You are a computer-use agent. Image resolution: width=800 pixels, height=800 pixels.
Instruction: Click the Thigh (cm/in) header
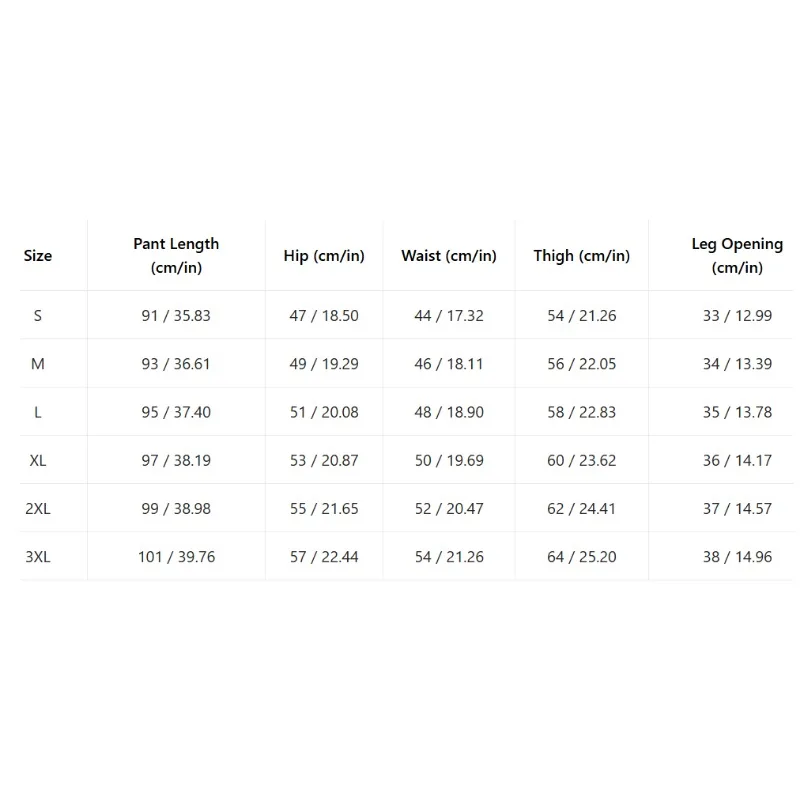[x=582, y=256]
